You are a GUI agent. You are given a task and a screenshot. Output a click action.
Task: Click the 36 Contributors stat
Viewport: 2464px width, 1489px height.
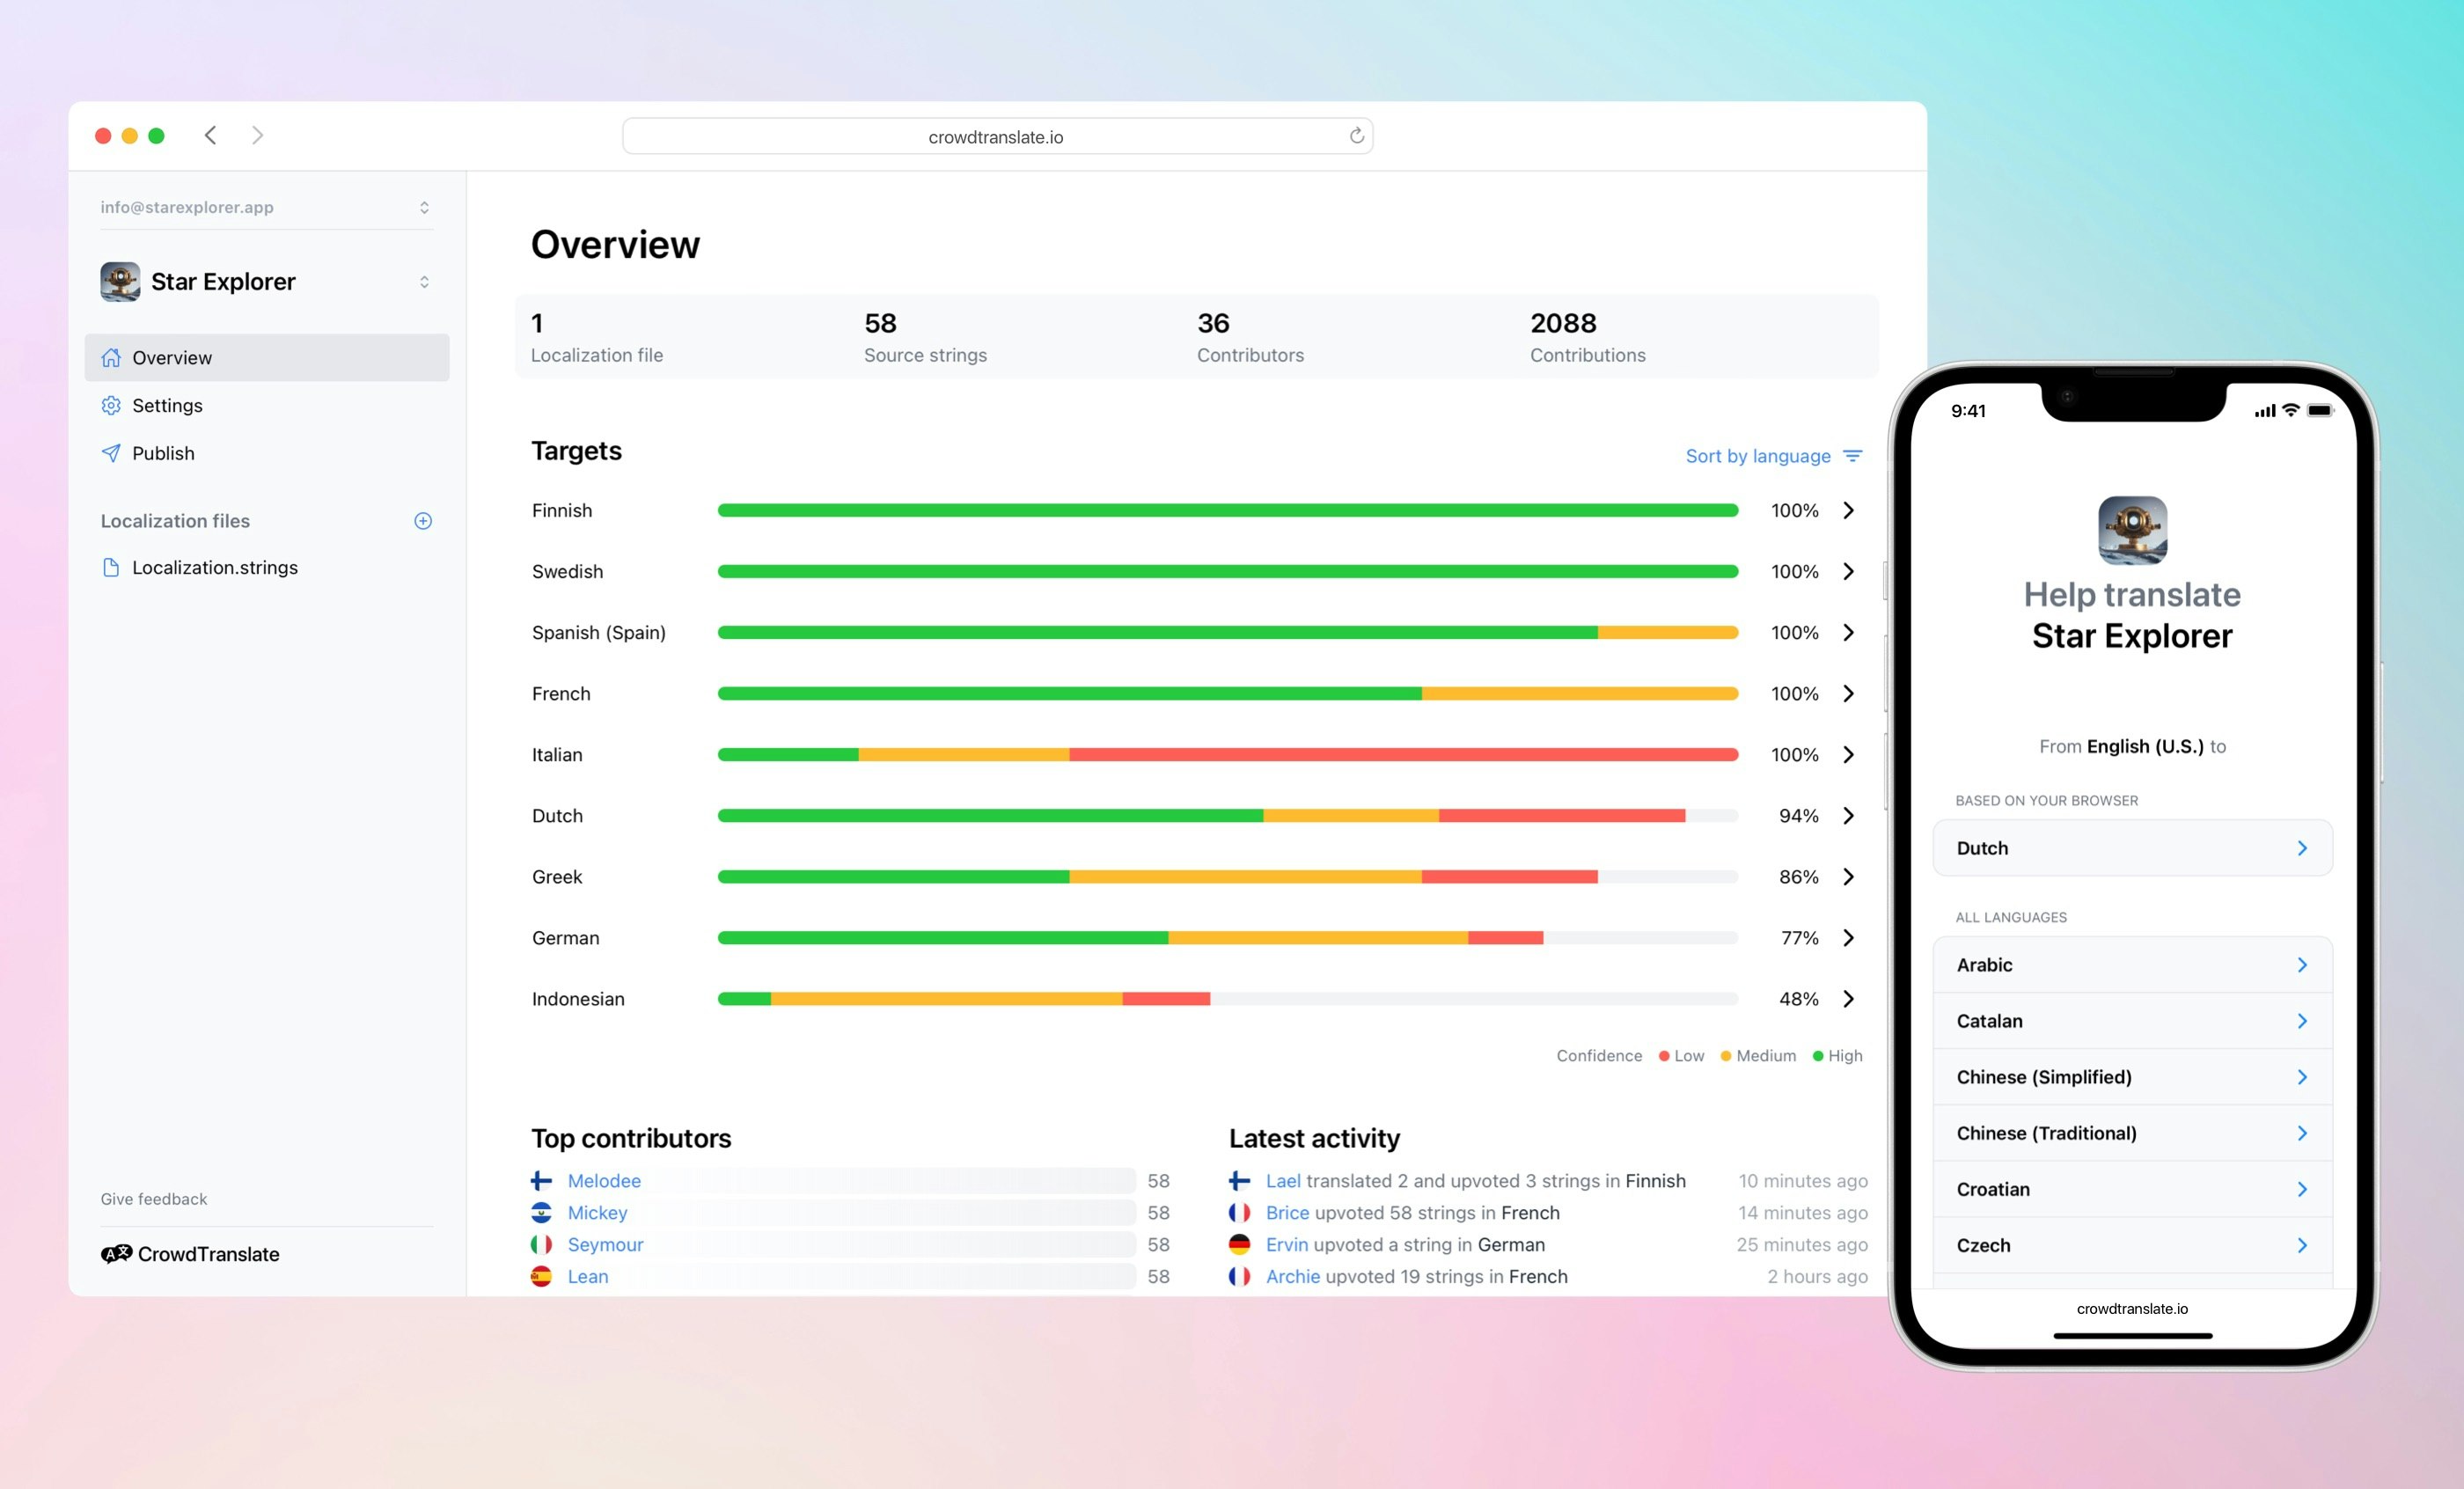1250,337
